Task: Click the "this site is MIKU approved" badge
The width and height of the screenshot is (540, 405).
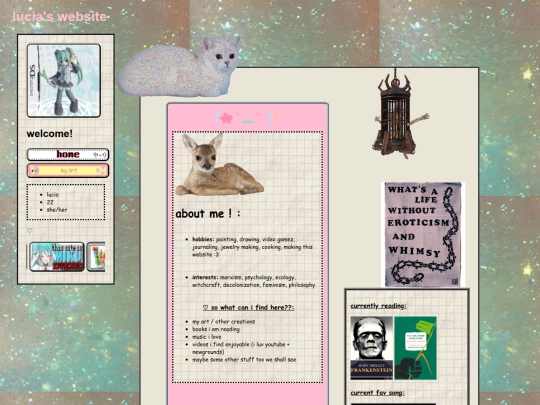Action: (56, 257)
